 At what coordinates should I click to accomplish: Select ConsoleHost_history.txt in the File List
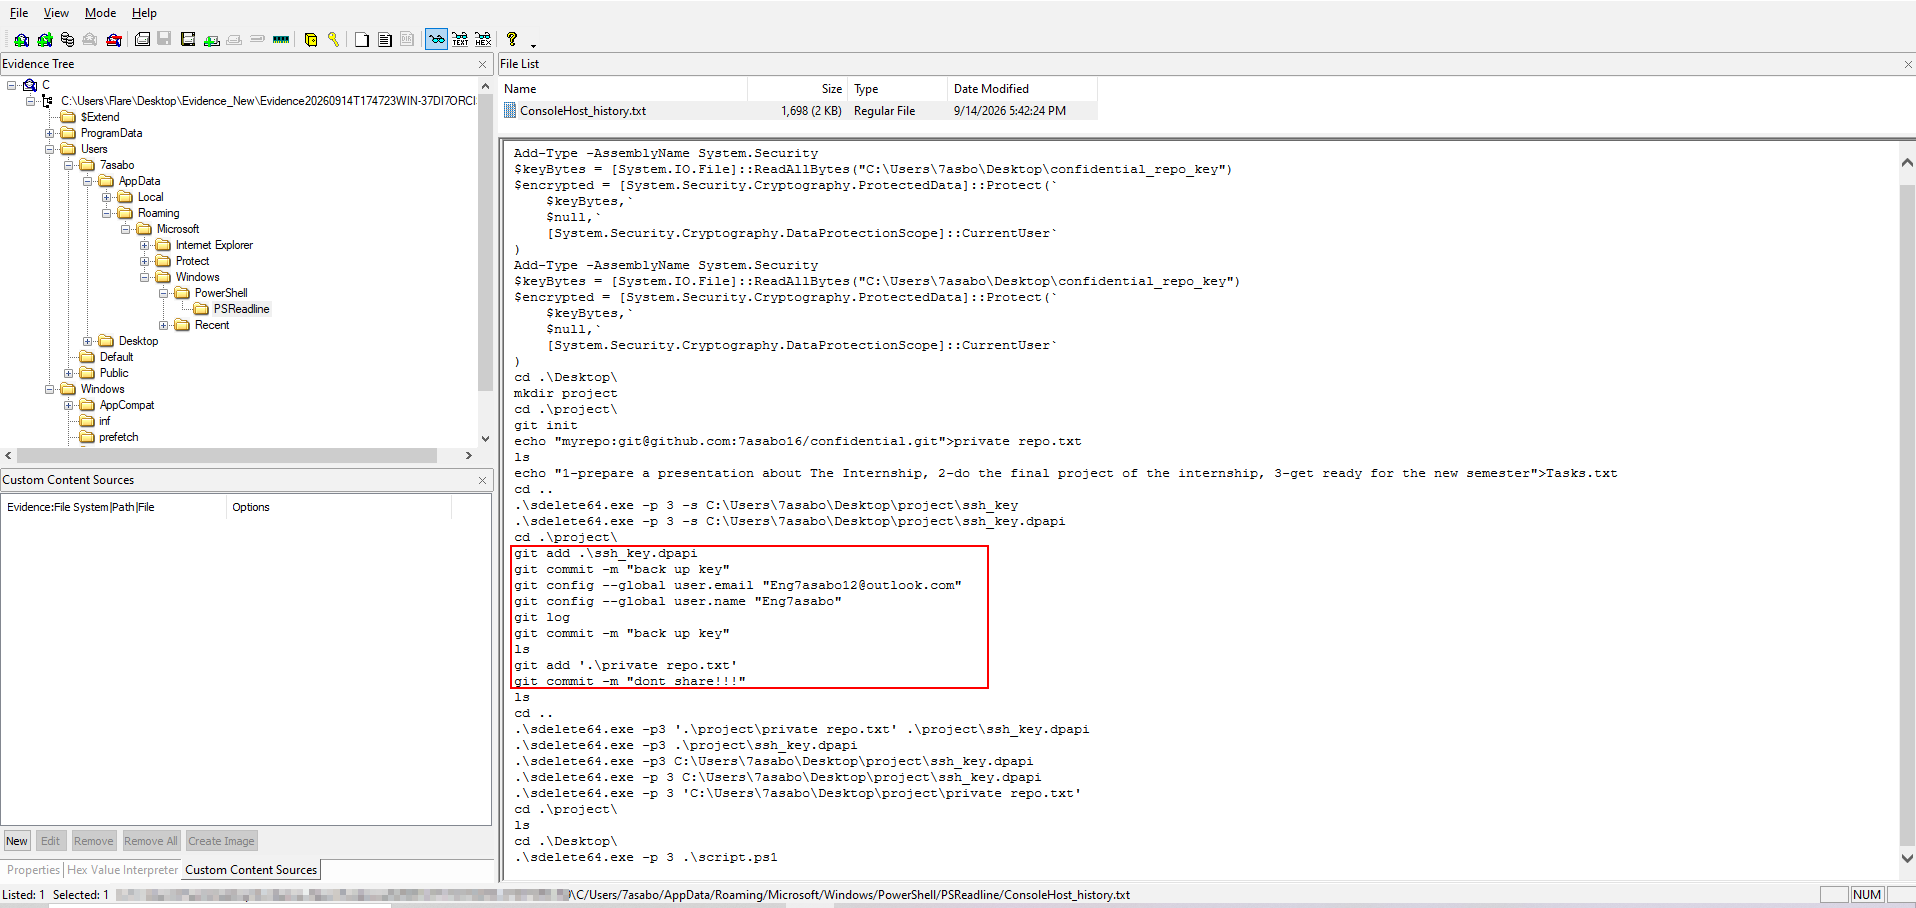(x=583, y=111)
